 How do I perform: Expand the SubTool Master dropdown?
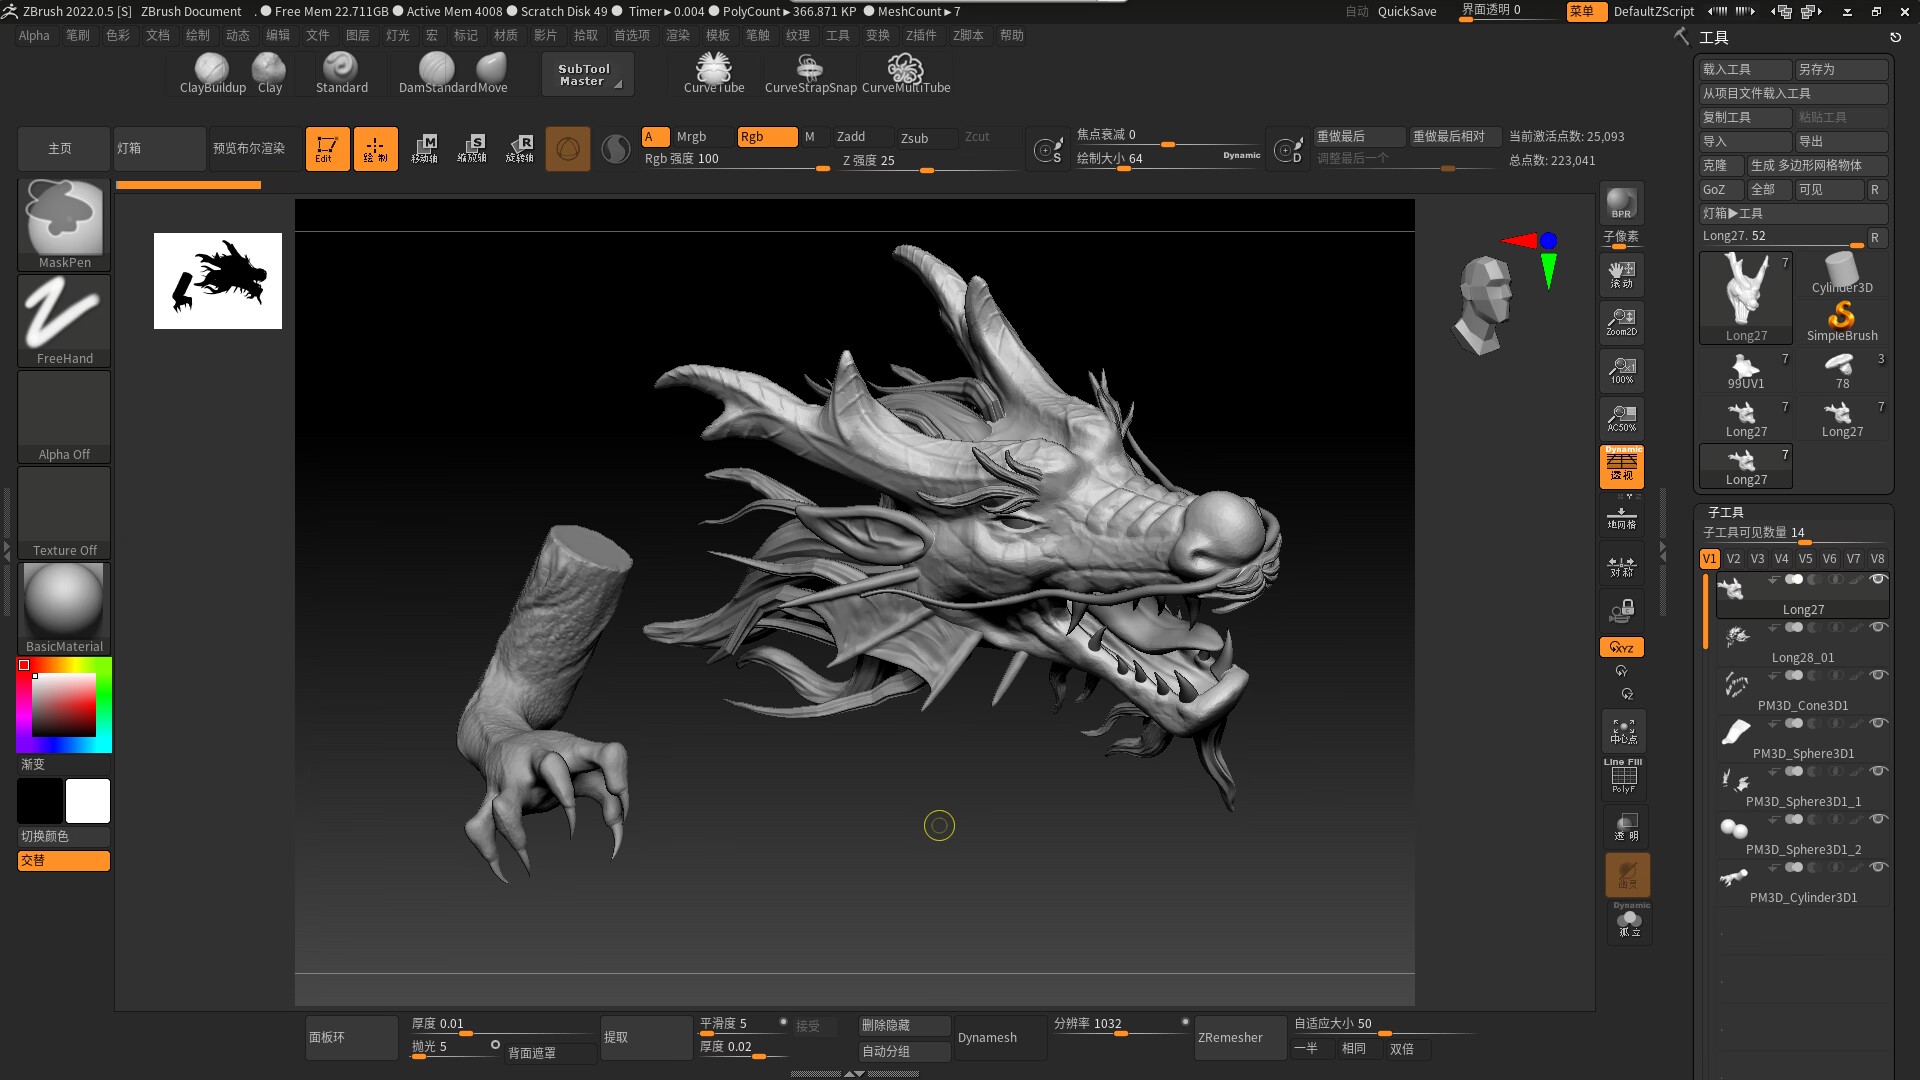click(x=587, y=75)
